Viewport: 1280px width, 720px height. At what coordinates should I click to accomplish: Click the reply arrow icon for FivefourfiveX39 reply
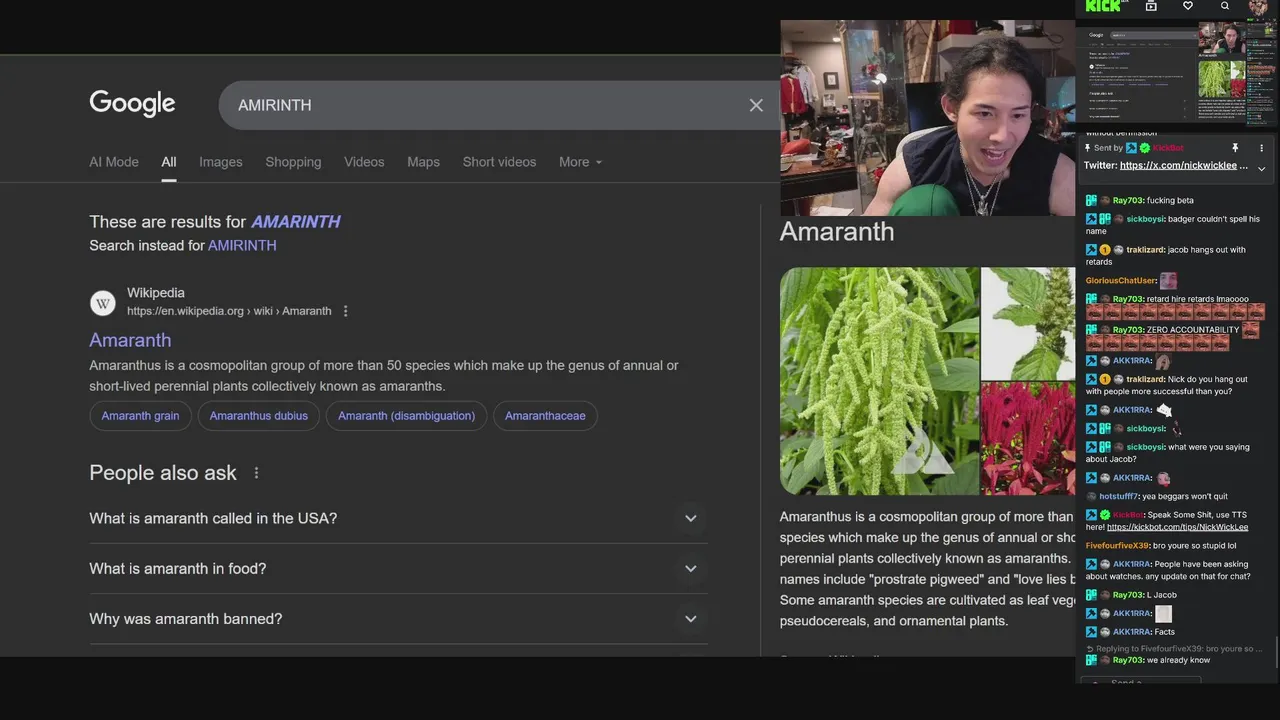tap(1090, 649)
